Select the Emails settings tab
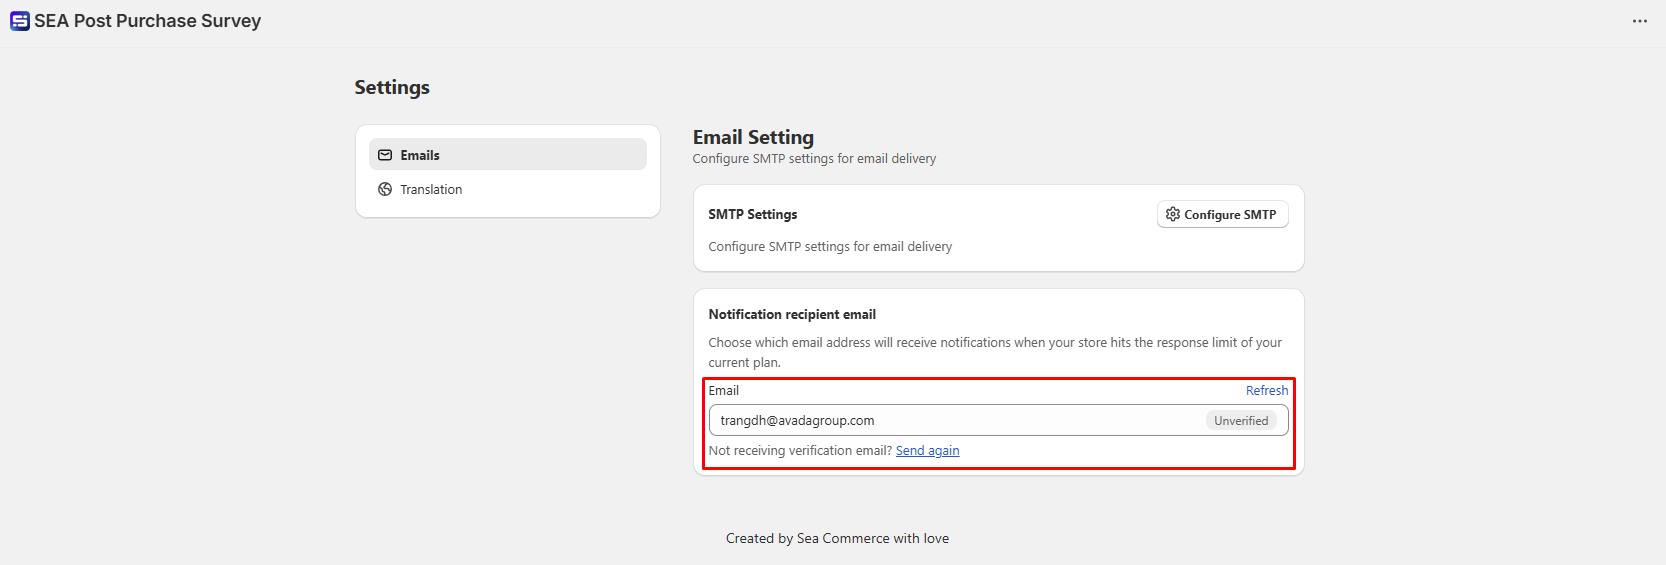1666x565 pixels. pos(508,155)
